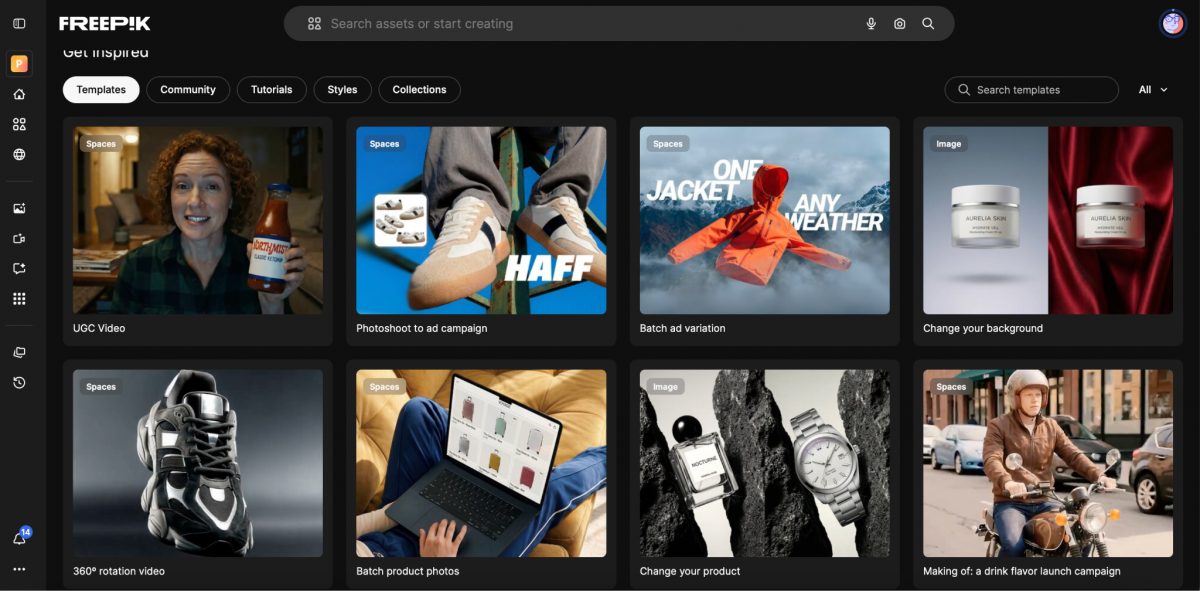Open the three-dot more menu in sidebar
Viewport: 1200px width, 591px height.
[x=19, y=569]
